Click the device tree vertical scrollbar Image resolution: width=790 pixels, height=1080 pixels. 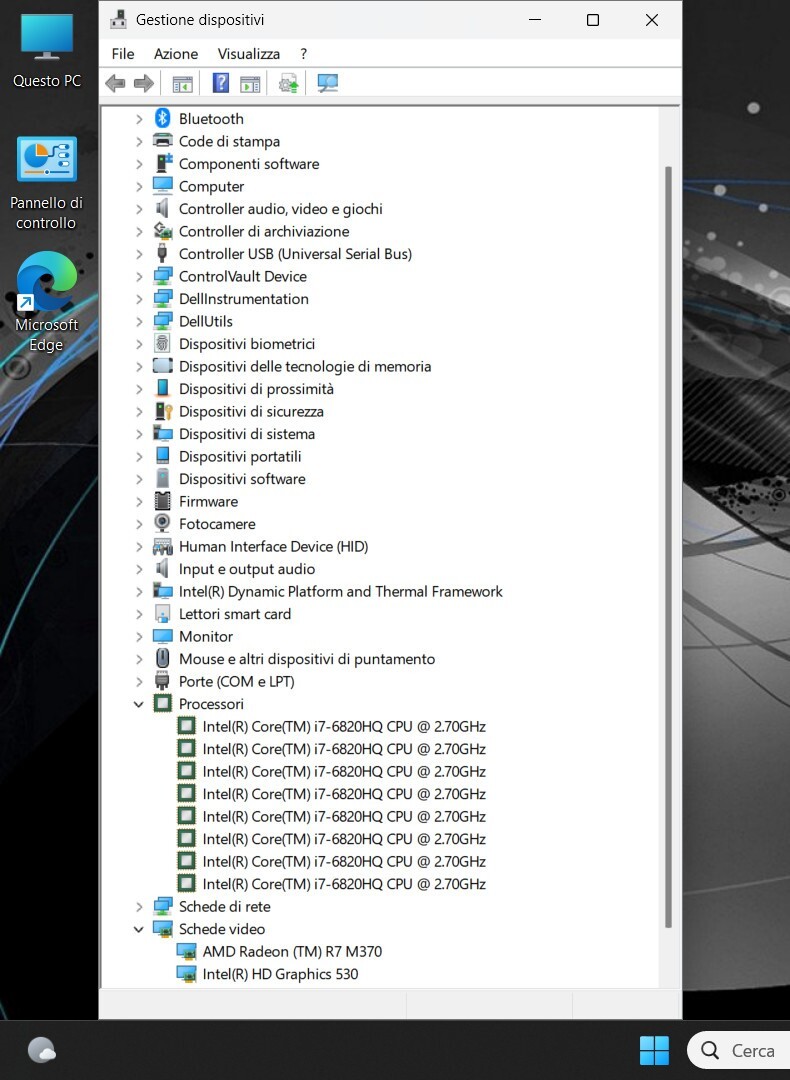pos(667,547)
